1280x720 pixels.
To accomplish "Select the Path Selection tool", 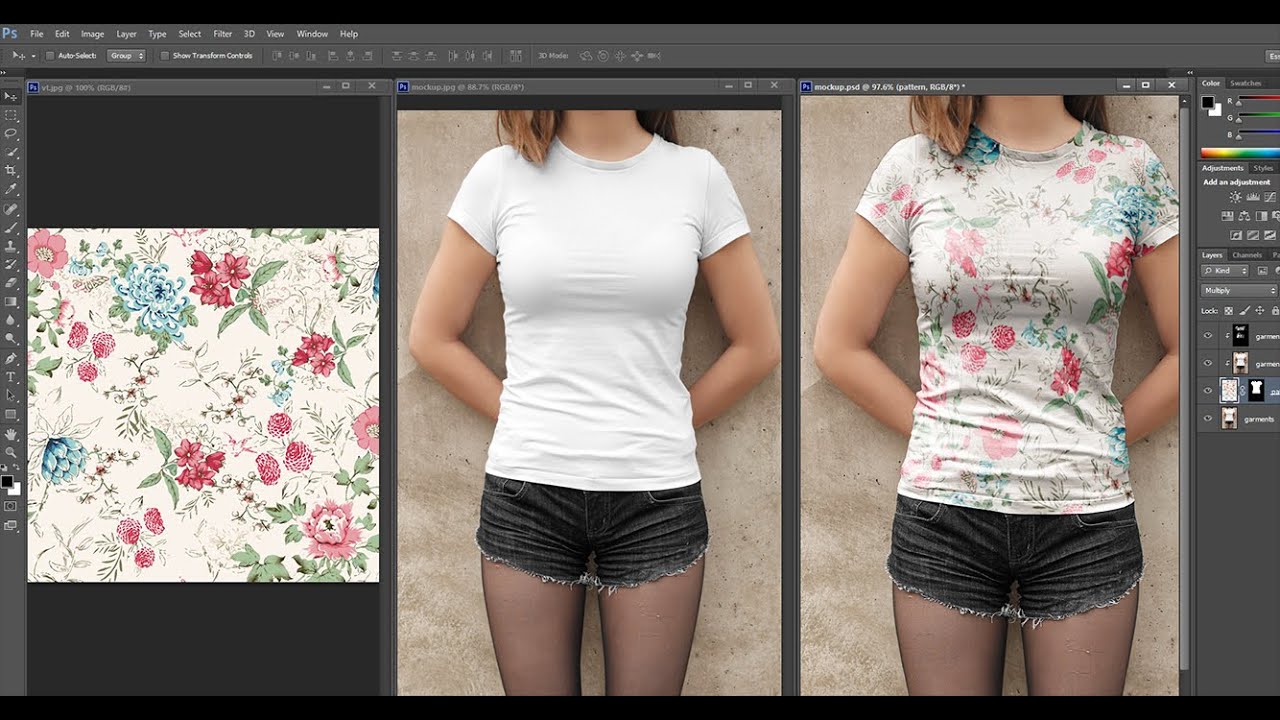I will (11, 395).
